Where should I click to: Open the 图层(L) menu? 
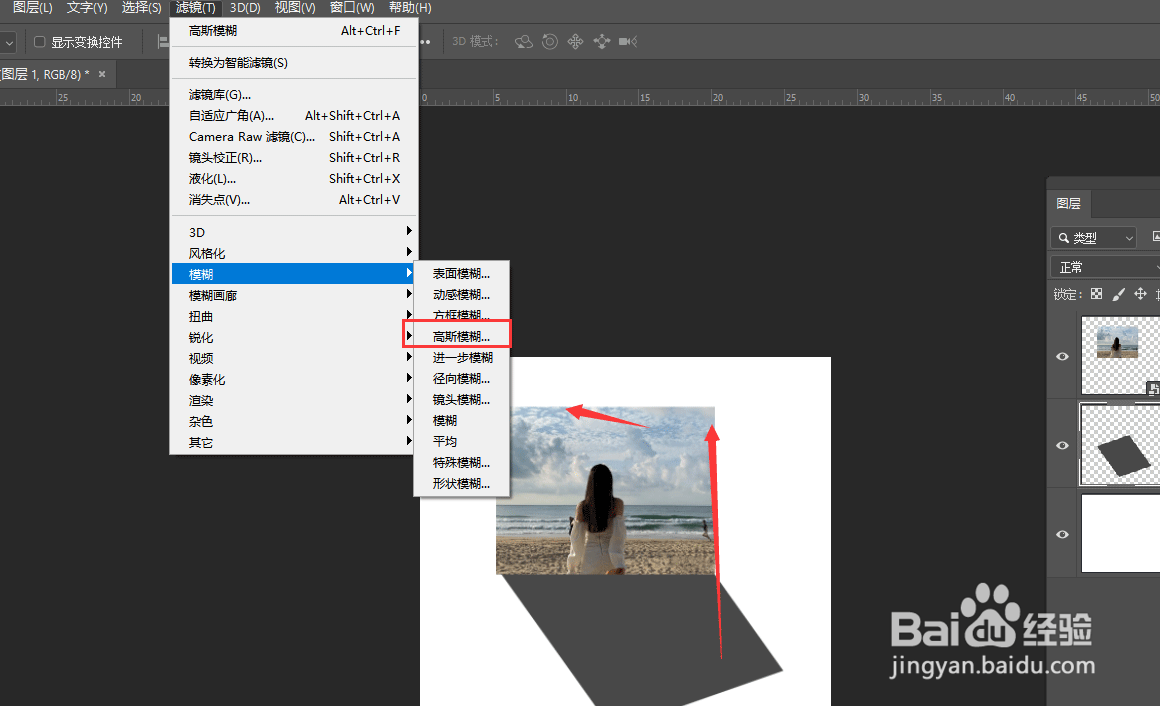coord(33,7)
